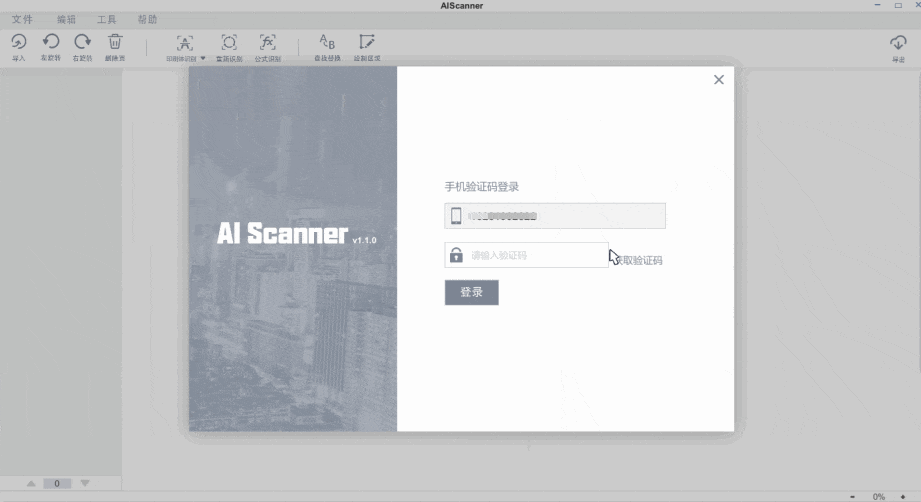
Task: Click the 右旋转 rotate right icon
Action: tap(82, 42)
